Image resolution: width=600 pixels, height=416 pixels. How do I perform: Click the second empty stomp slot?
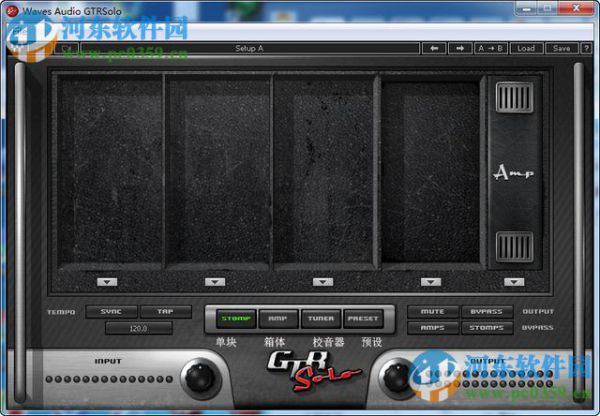pyautogui.click(x=218, y=171)
